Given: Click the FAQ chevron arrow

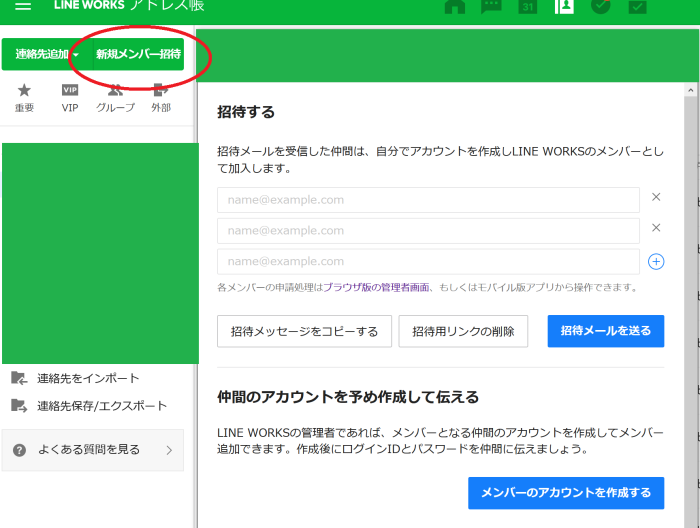Looking at the screenshot, I should pyautogui.click(x=169, y=450).
